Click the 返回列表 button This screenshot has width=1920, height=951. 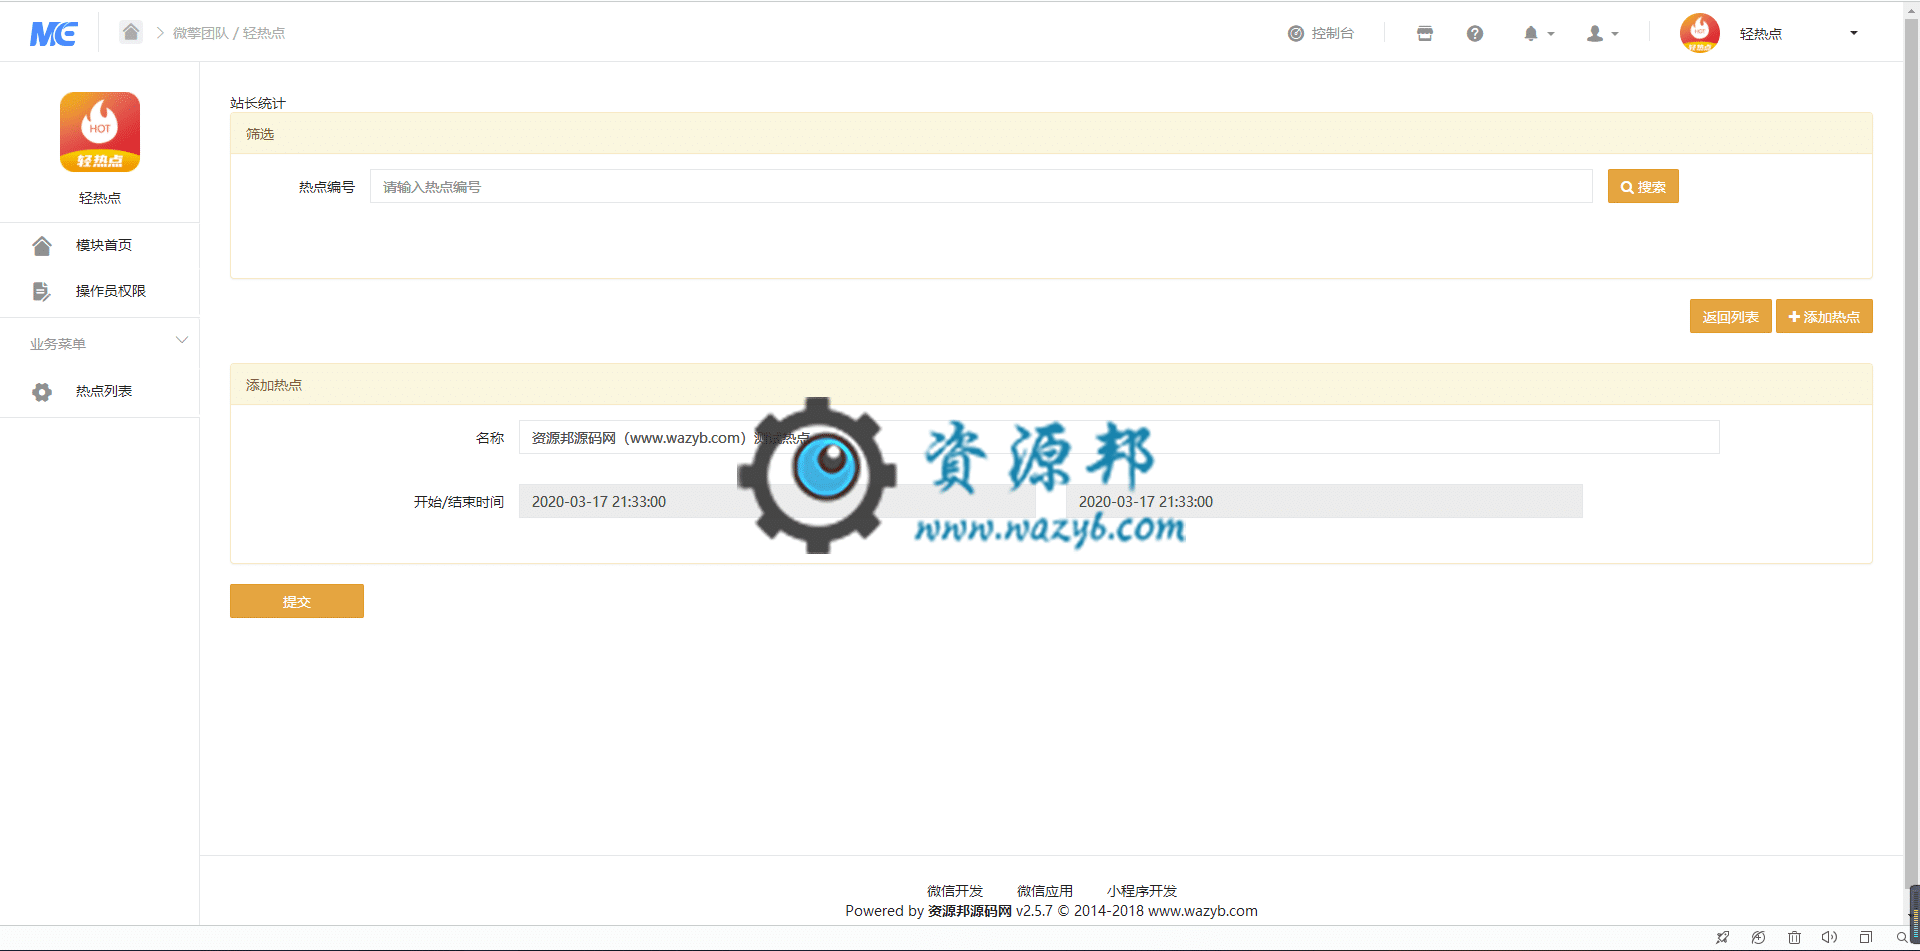pos(1731,316)
